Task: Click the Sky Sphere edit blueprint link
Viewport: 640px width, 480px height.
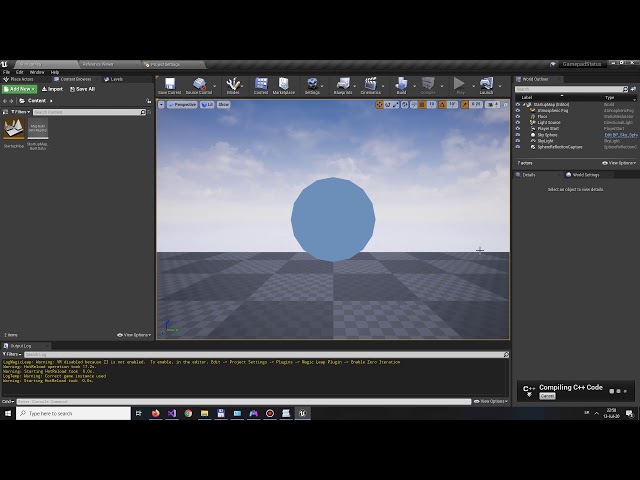Action: 620,135
